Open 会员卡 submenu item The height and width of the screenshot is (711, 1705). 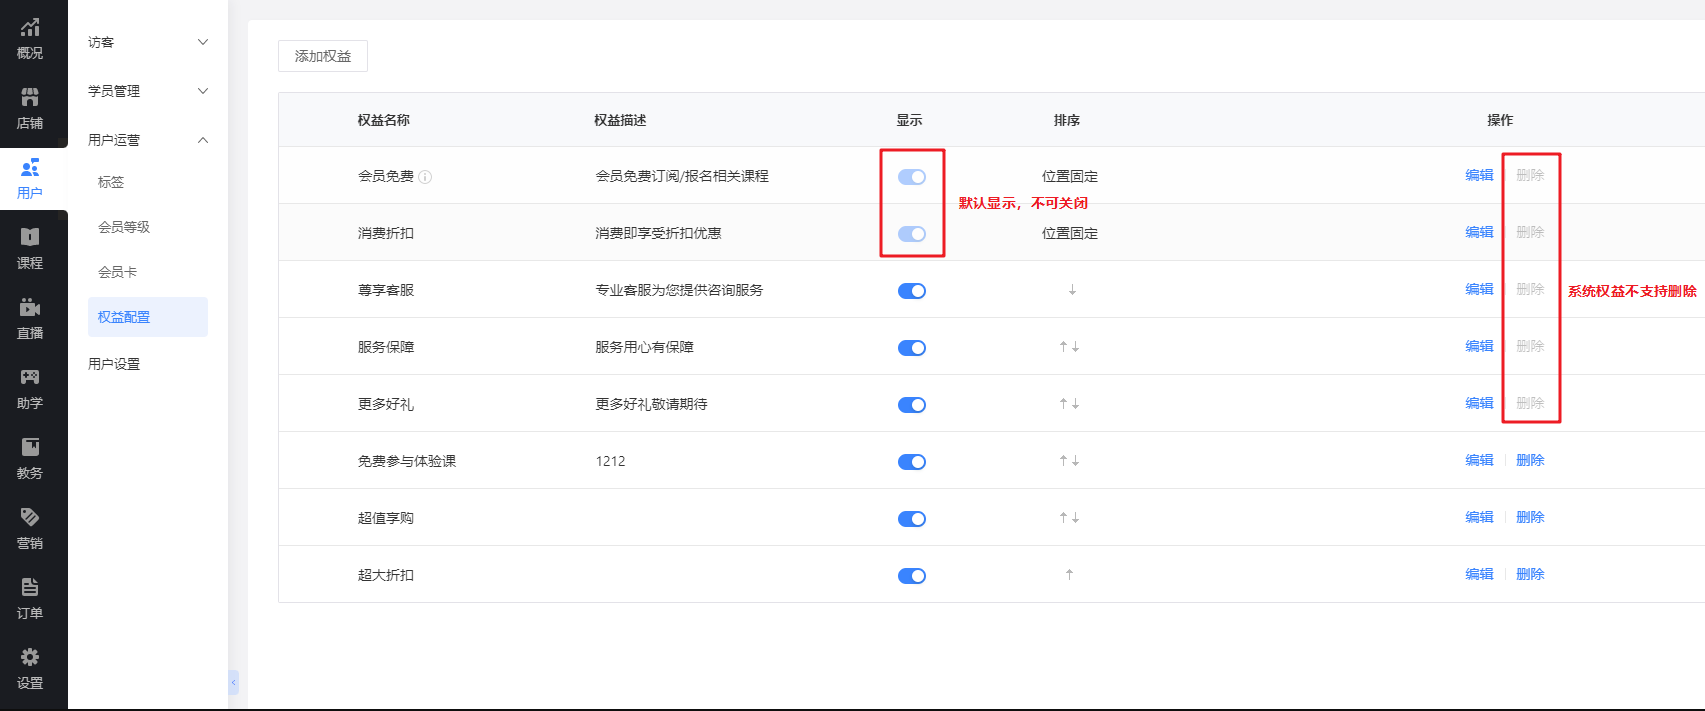[x=117, y=272]
